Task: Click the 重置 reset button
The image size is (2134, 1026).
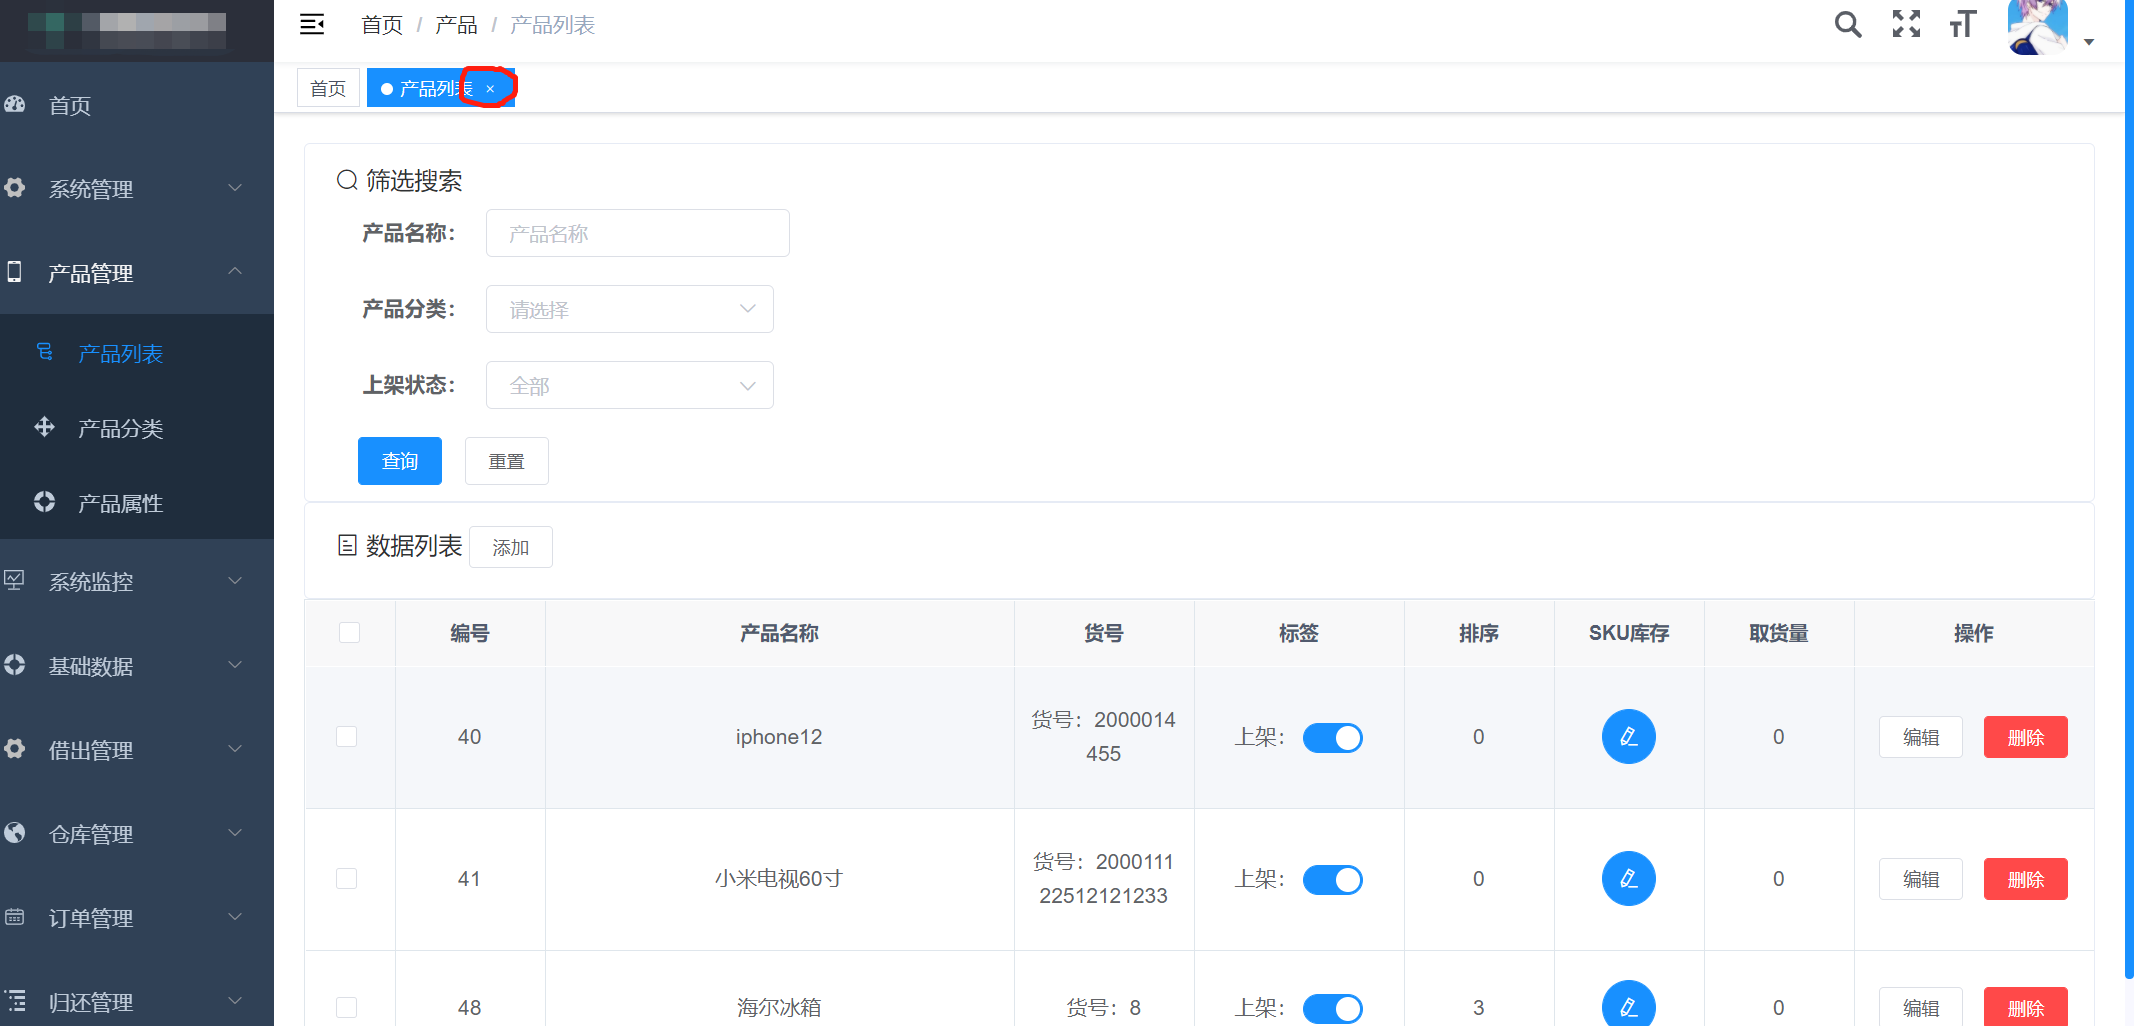Action: [x=507, y=461]
